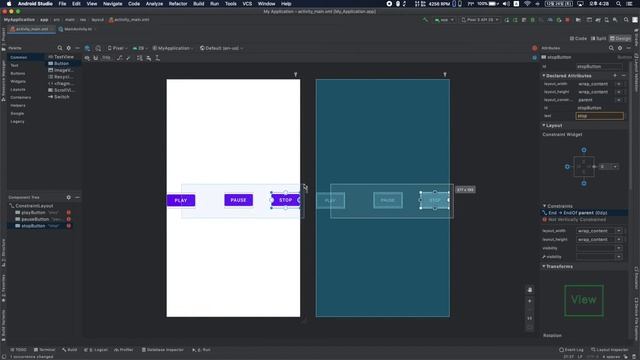Open Search Everywhere magnifier in top toolbar
This screenshot has width=640, height=360.
pyautogui.click(x=626, y=20)
